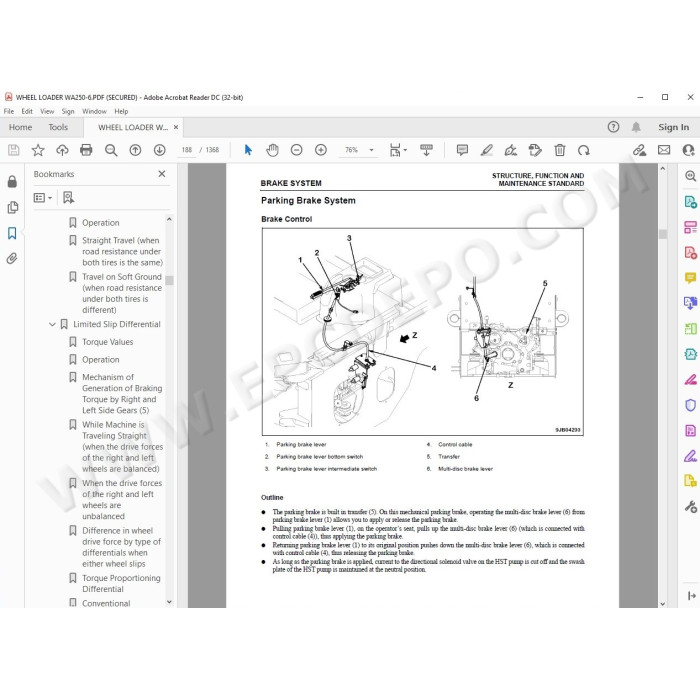The height and width of the screenshot is (700, 700).
Task: Collapse the Limited Slip Differential bookmark
Action: (x=52, y=324)
